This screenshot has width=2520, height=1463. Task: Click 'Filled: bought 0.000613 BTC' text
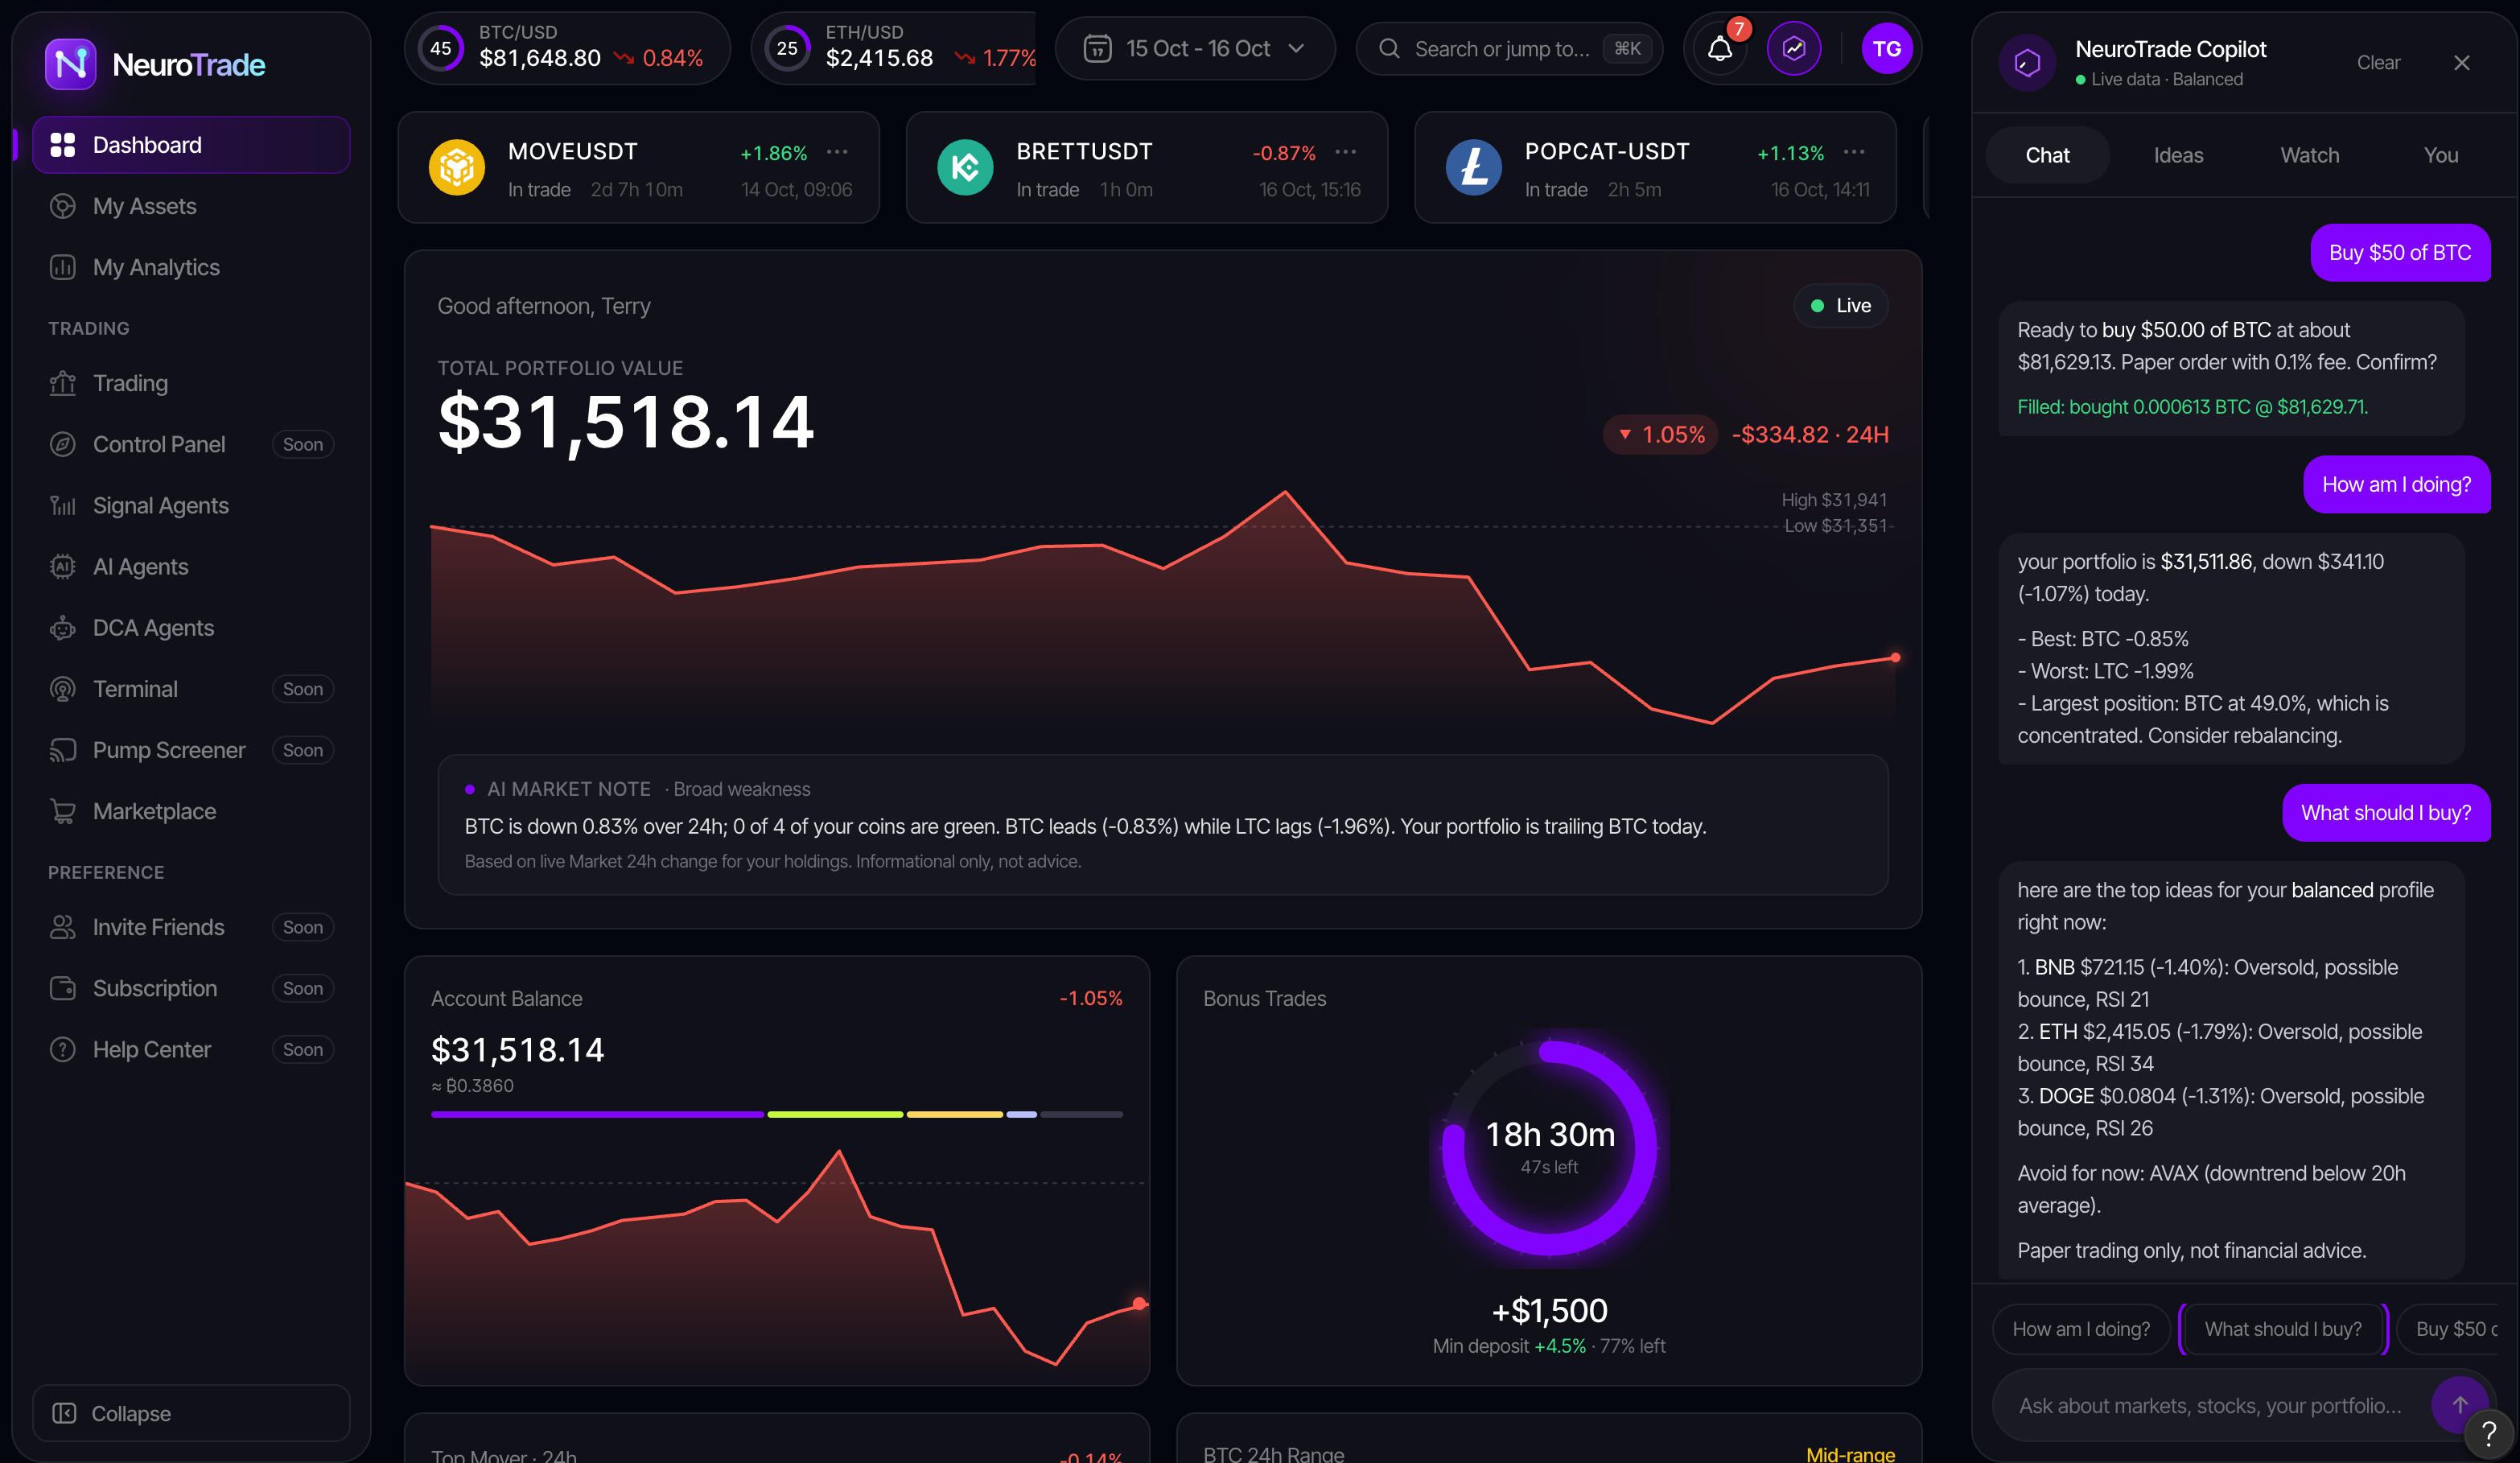tap(2192, 407)
